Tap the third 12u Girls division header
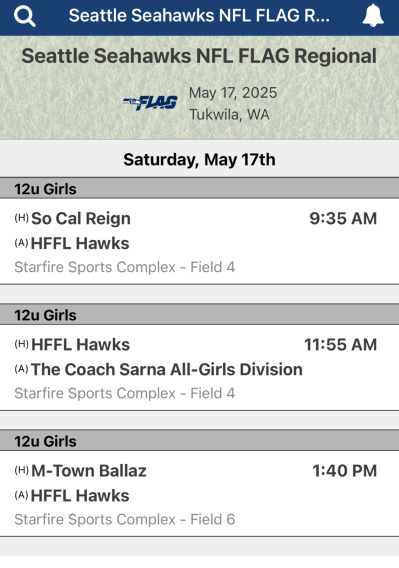 199,441
